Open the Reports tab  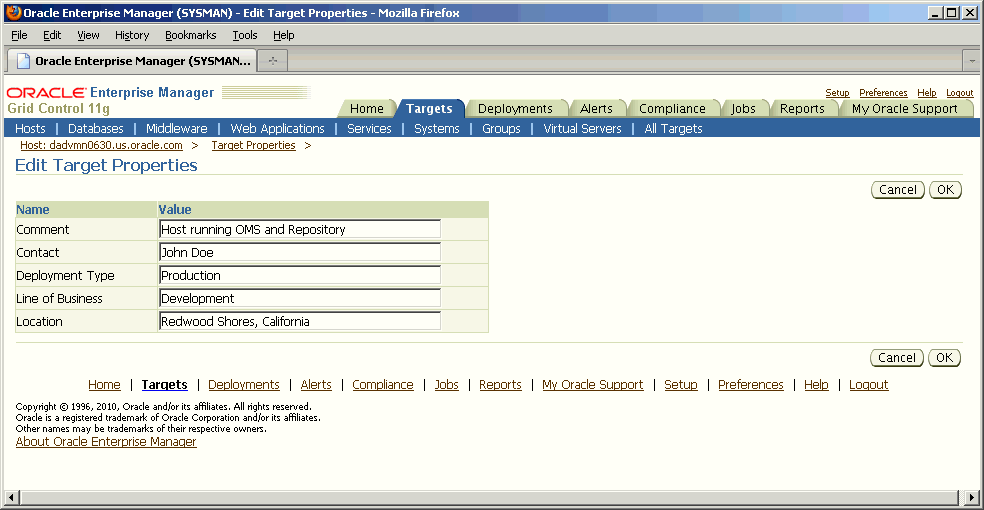(802, 109)
